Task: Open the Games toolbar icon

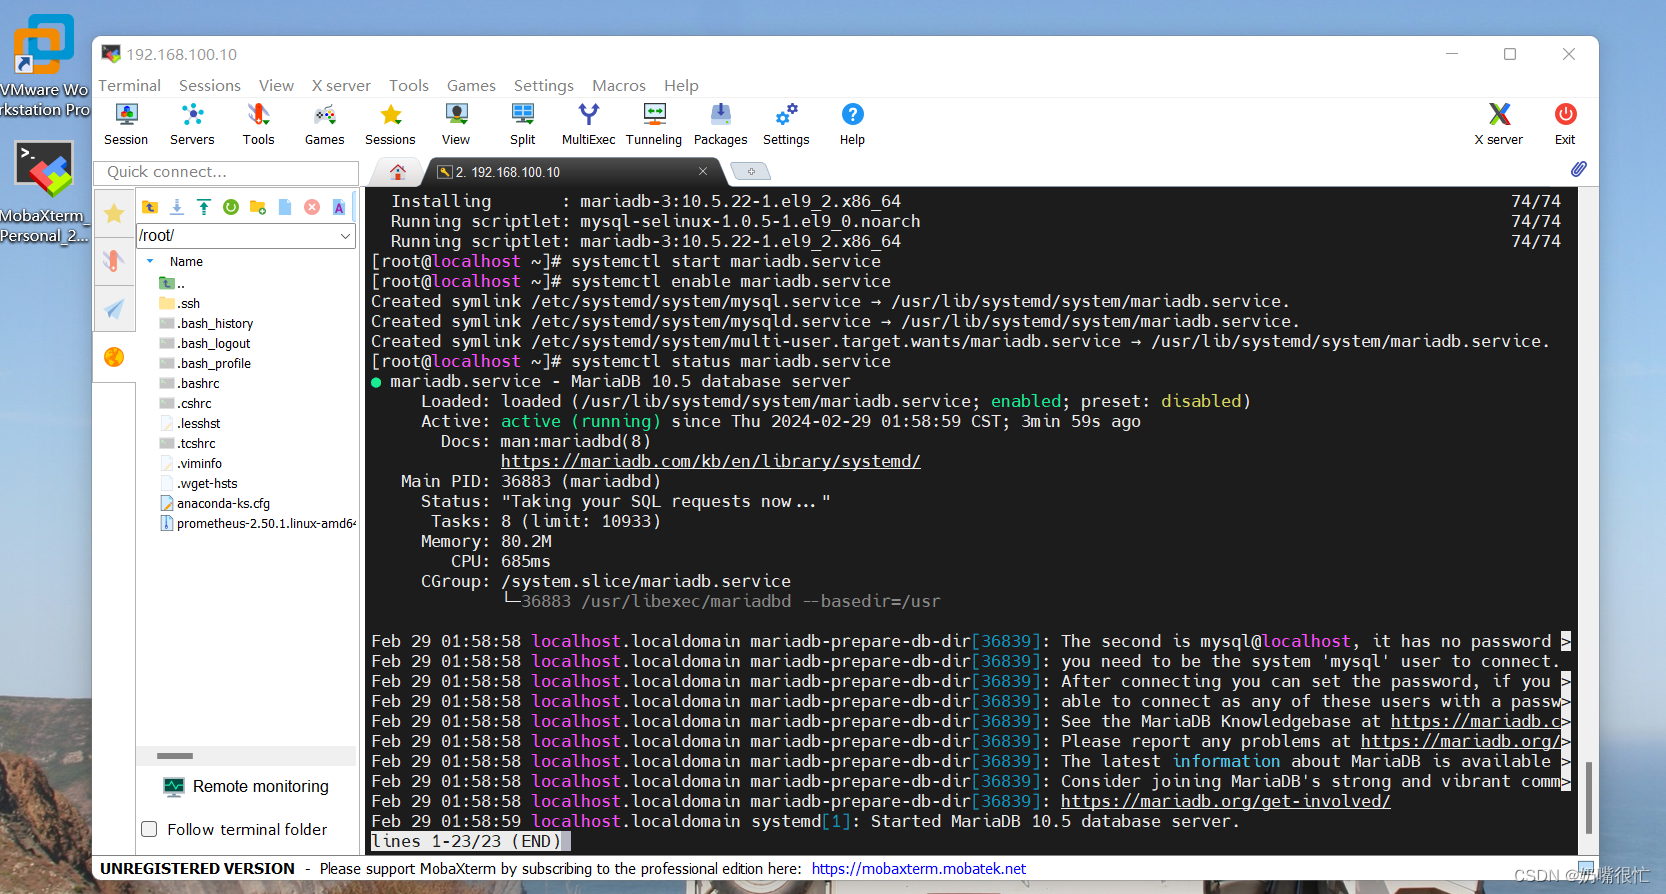Action: point(324,124)
